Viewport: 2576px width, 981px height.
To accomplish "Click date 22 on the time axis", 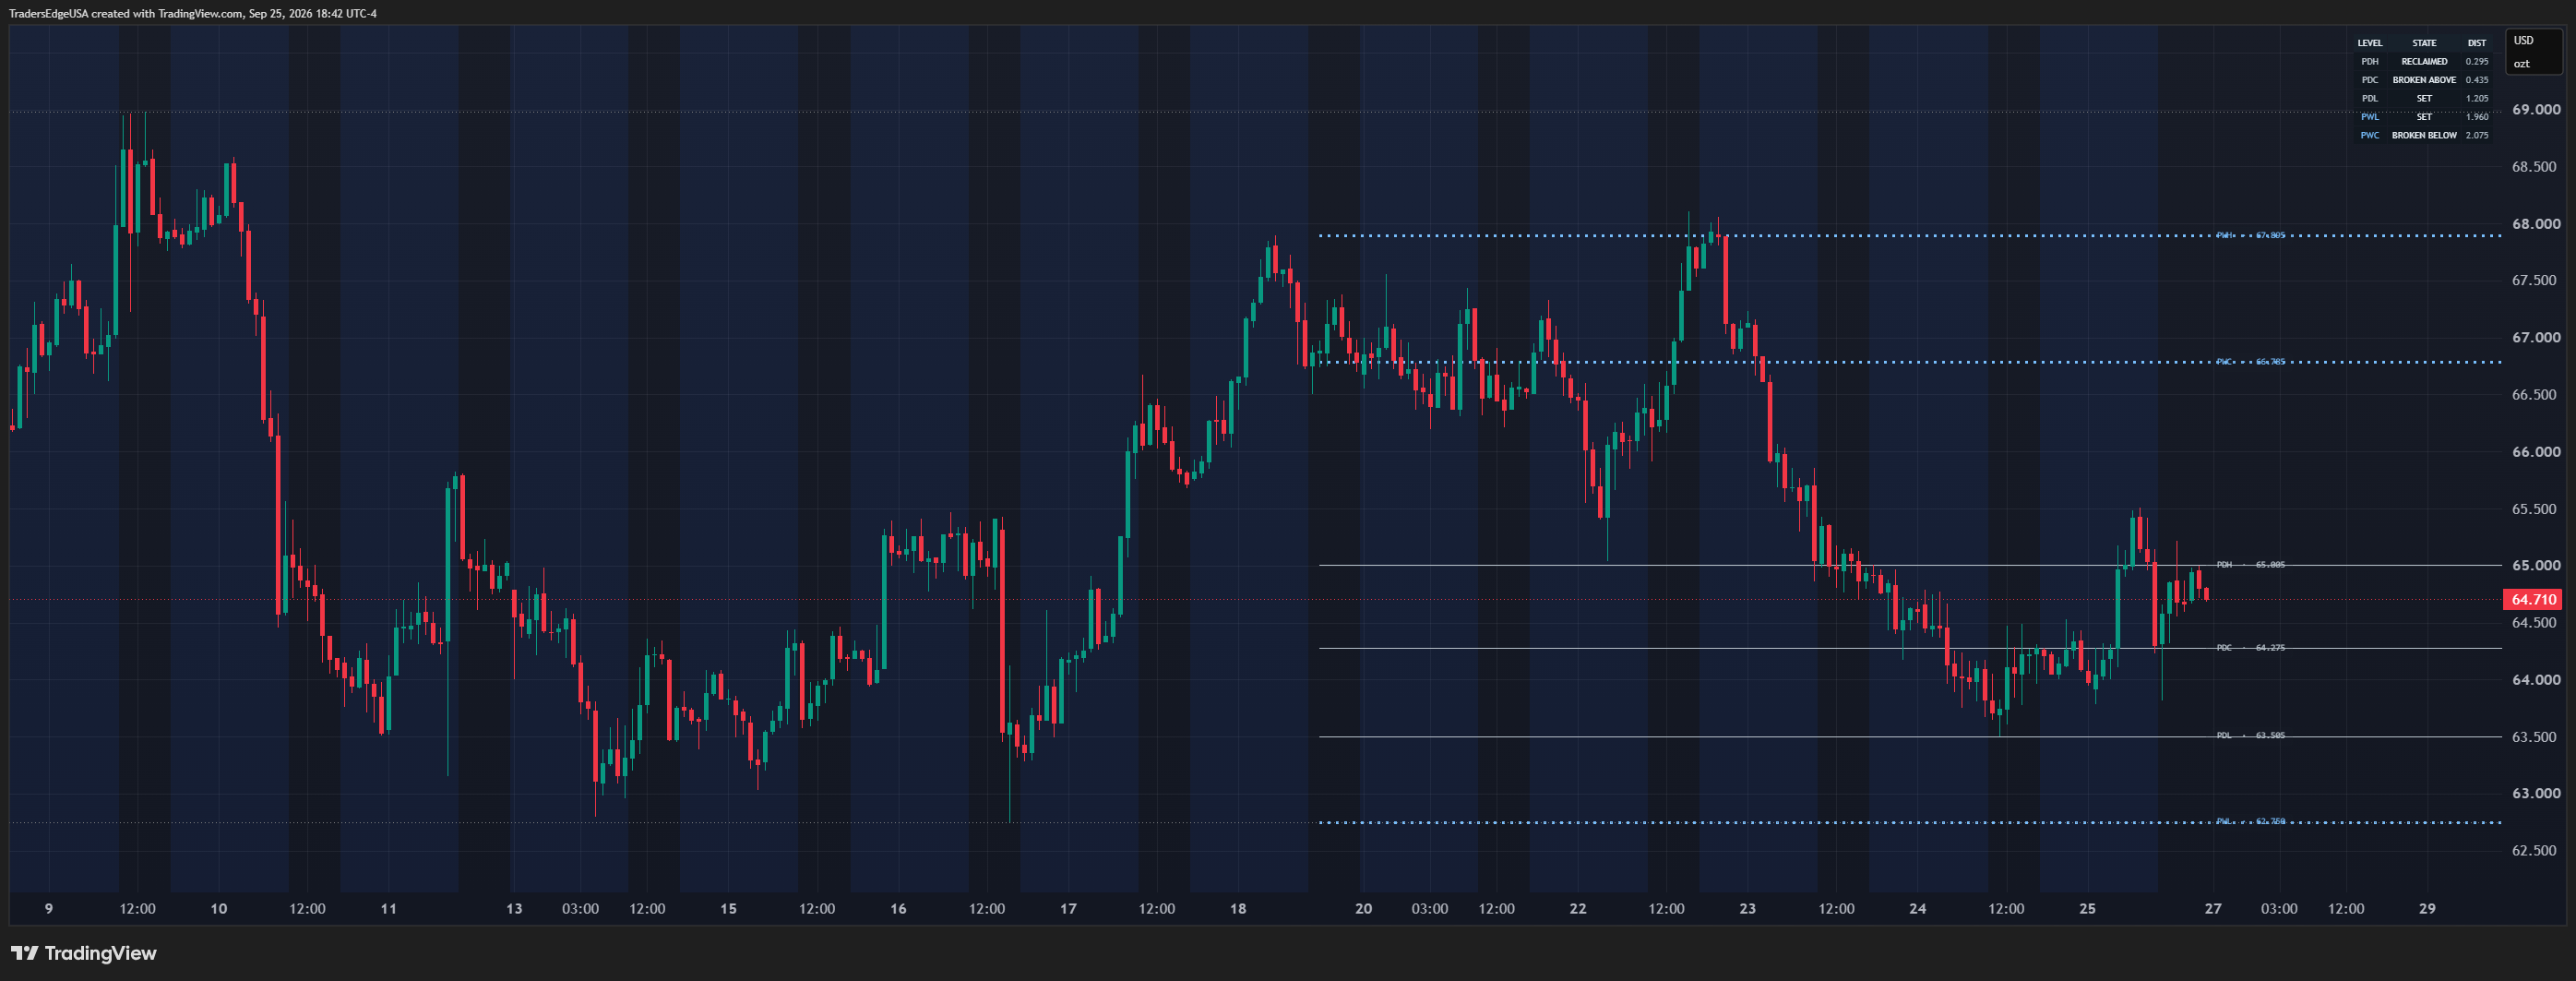I will coord(1578,909).
